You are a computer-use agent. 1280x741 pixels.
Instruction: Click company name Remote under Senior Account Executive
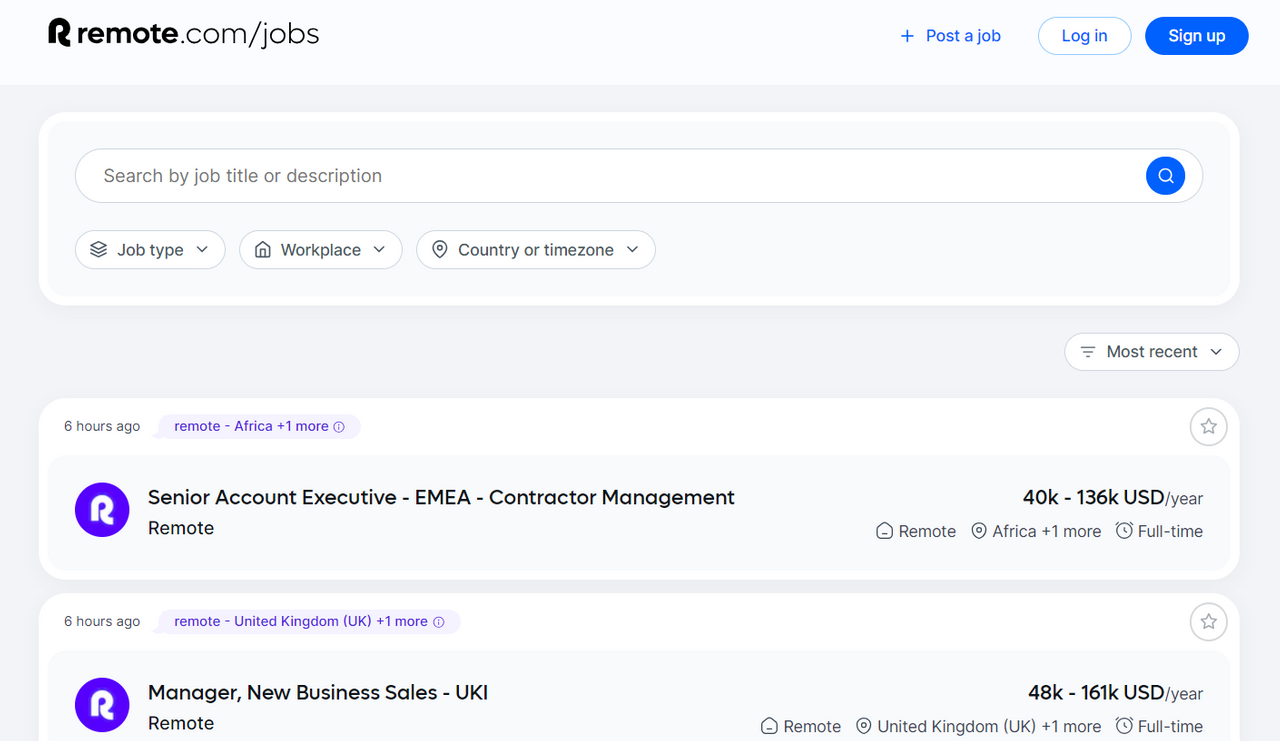click(181, 528)
